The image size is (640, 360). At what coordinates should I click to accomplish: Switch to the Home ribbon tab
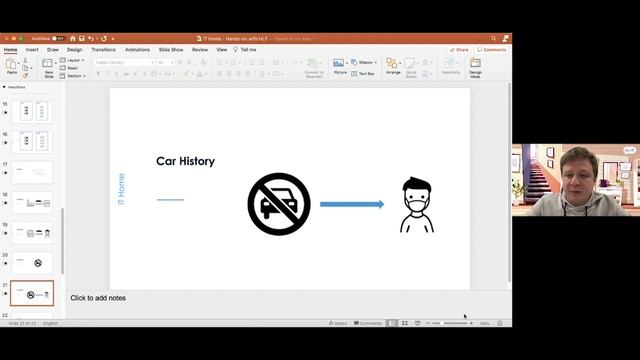click(x=11, y=49)
